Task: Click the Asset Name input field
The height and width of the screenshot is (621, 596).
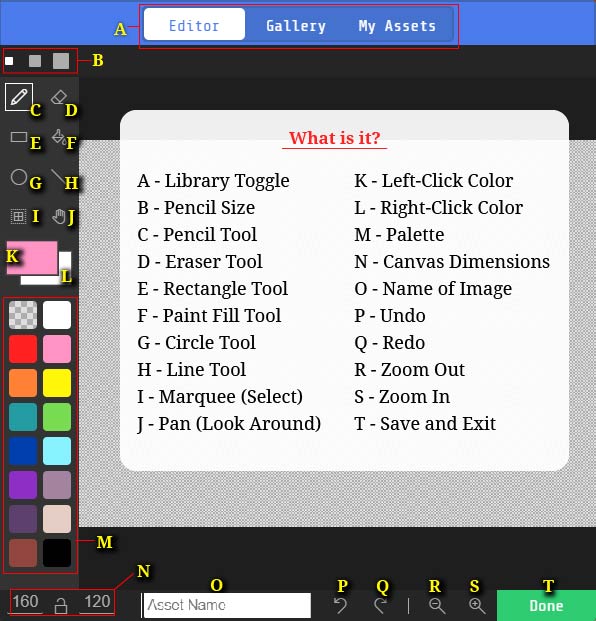Action: pos(227,605)
